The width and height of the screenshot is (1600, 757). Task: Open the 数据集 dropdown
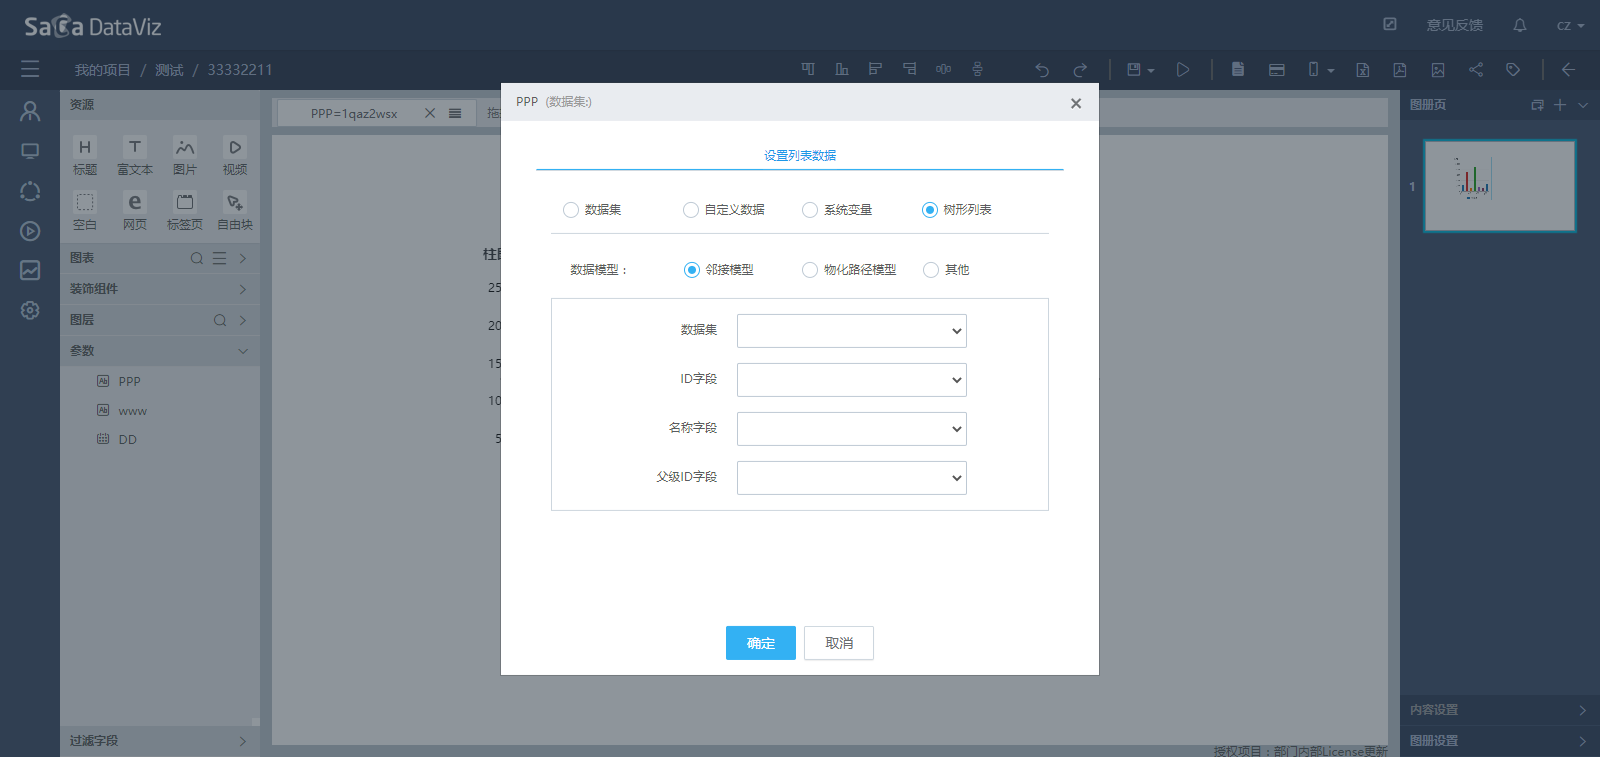[851, 331]
